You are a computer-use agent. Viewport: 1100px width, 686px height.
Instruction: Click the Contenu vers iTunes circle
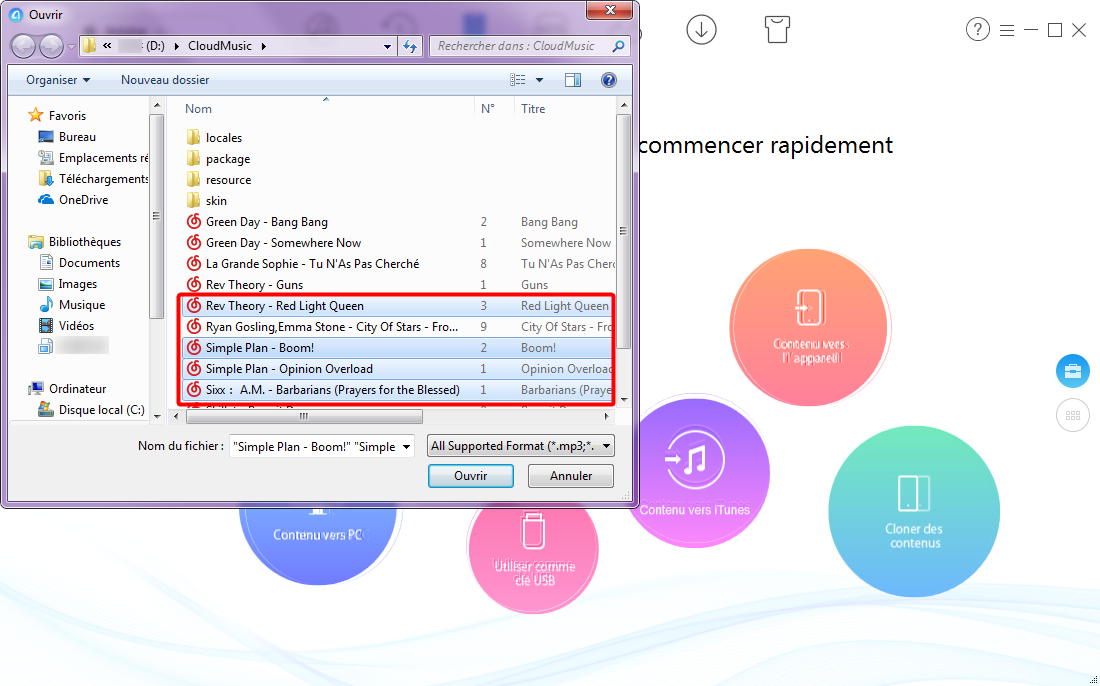point(695,473)
